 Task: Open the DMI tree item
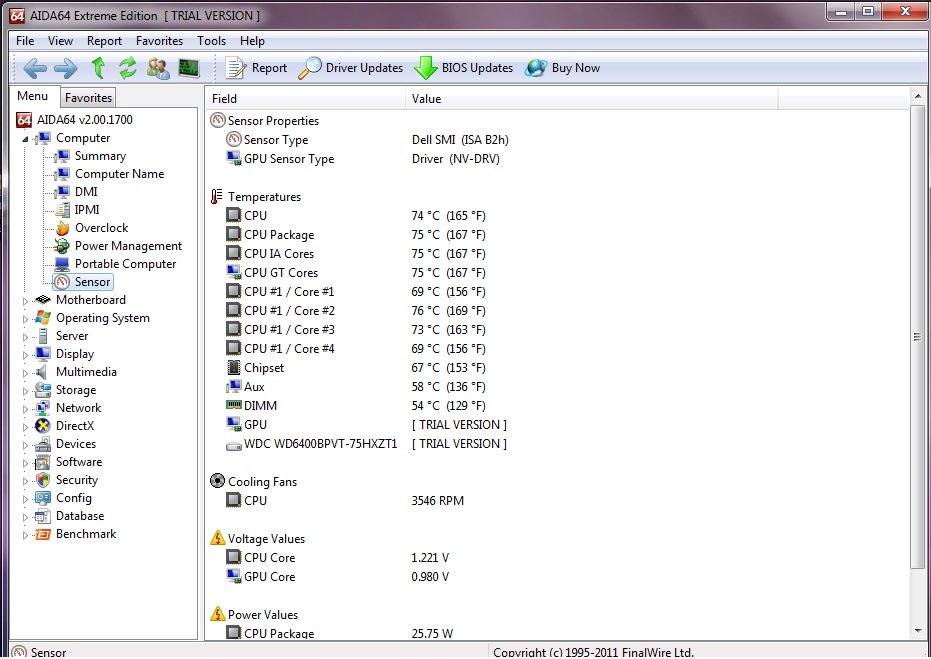click(x=86, y=192)
